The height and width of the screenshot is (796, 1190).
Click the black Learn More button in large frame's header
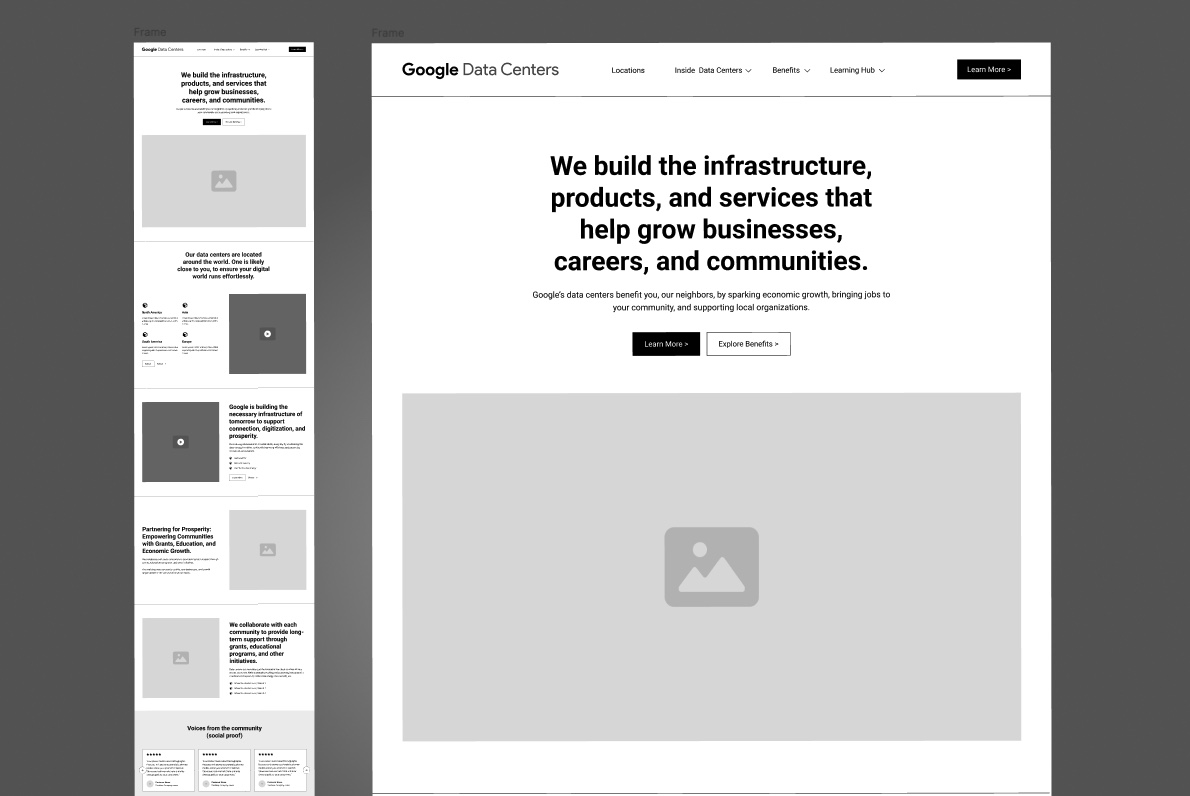pos(988,69)
